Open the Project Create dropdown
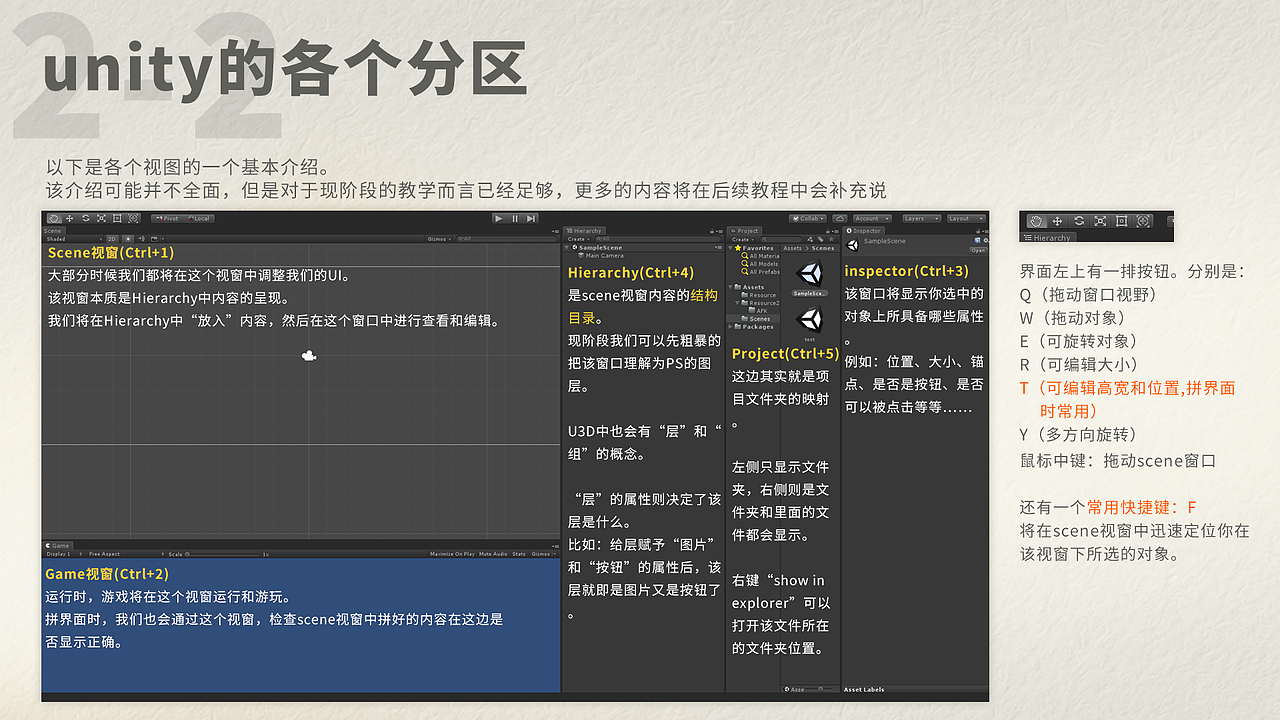 pos(742,239)
